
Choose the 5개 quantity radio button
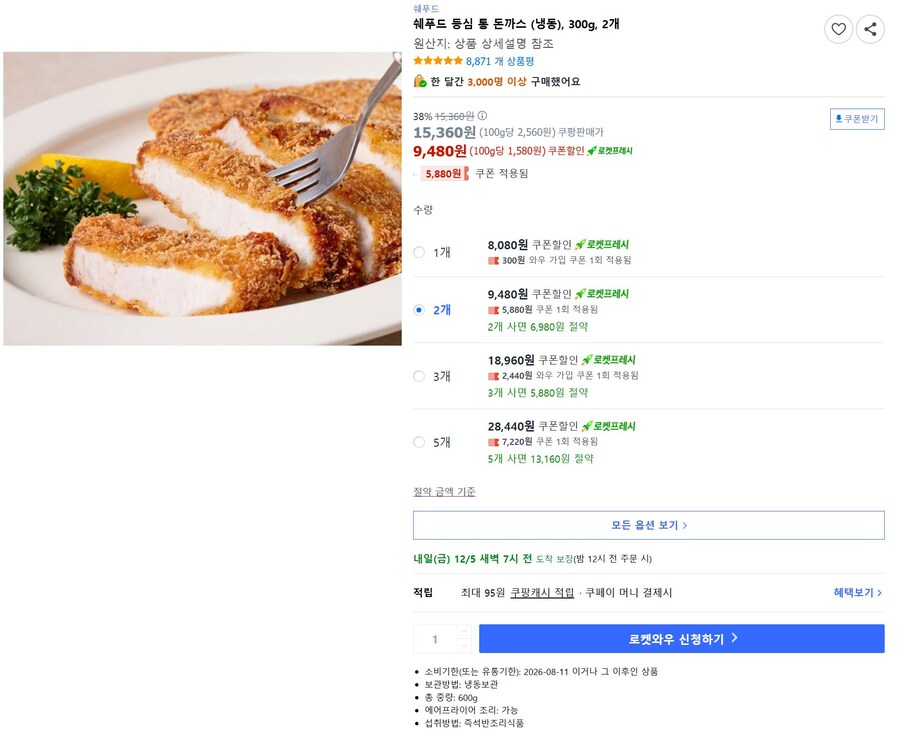click(419, 442)
